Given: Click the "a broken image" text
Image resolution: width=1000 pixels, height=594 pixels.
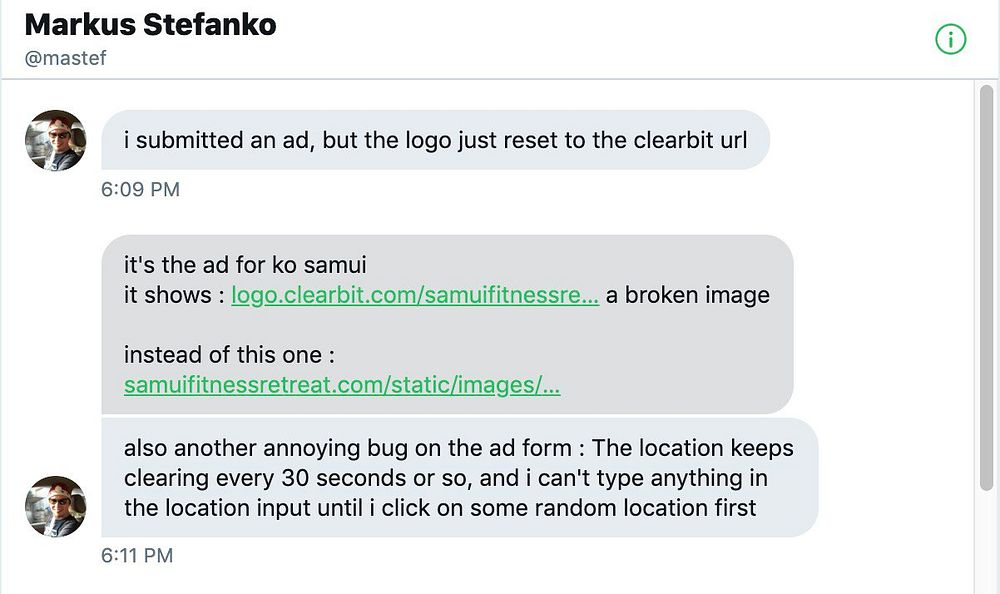Looking at the screenshot, I should pos(688,295).
